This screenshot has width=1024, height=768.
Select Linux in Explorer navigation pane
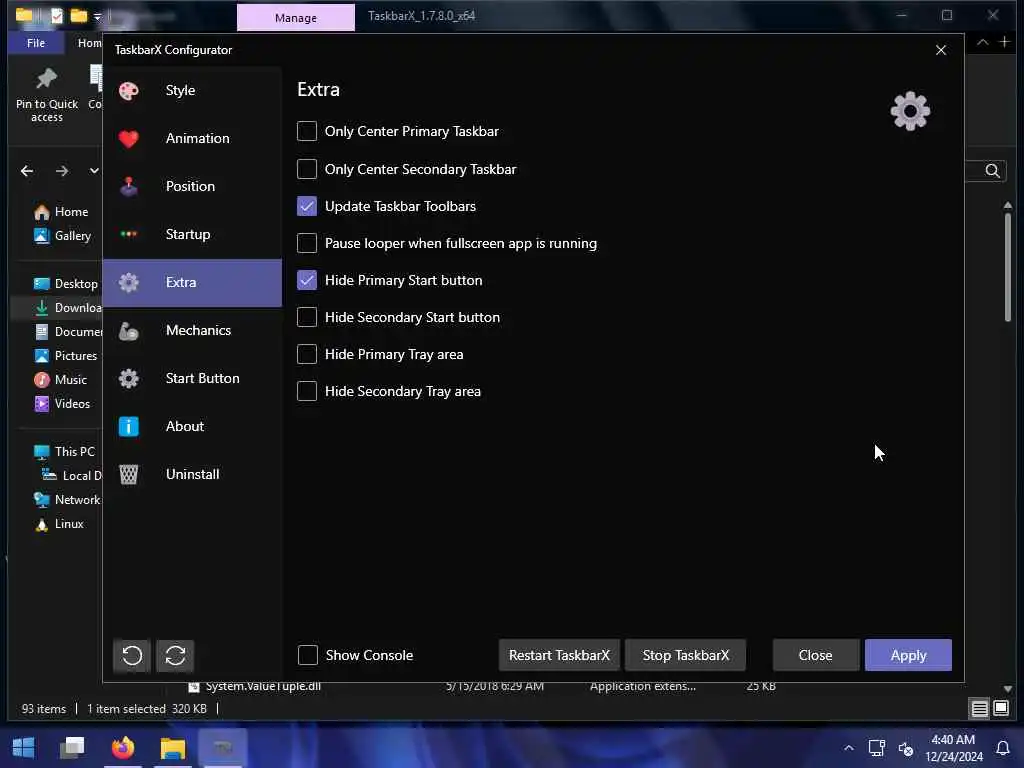click(60, 524)
